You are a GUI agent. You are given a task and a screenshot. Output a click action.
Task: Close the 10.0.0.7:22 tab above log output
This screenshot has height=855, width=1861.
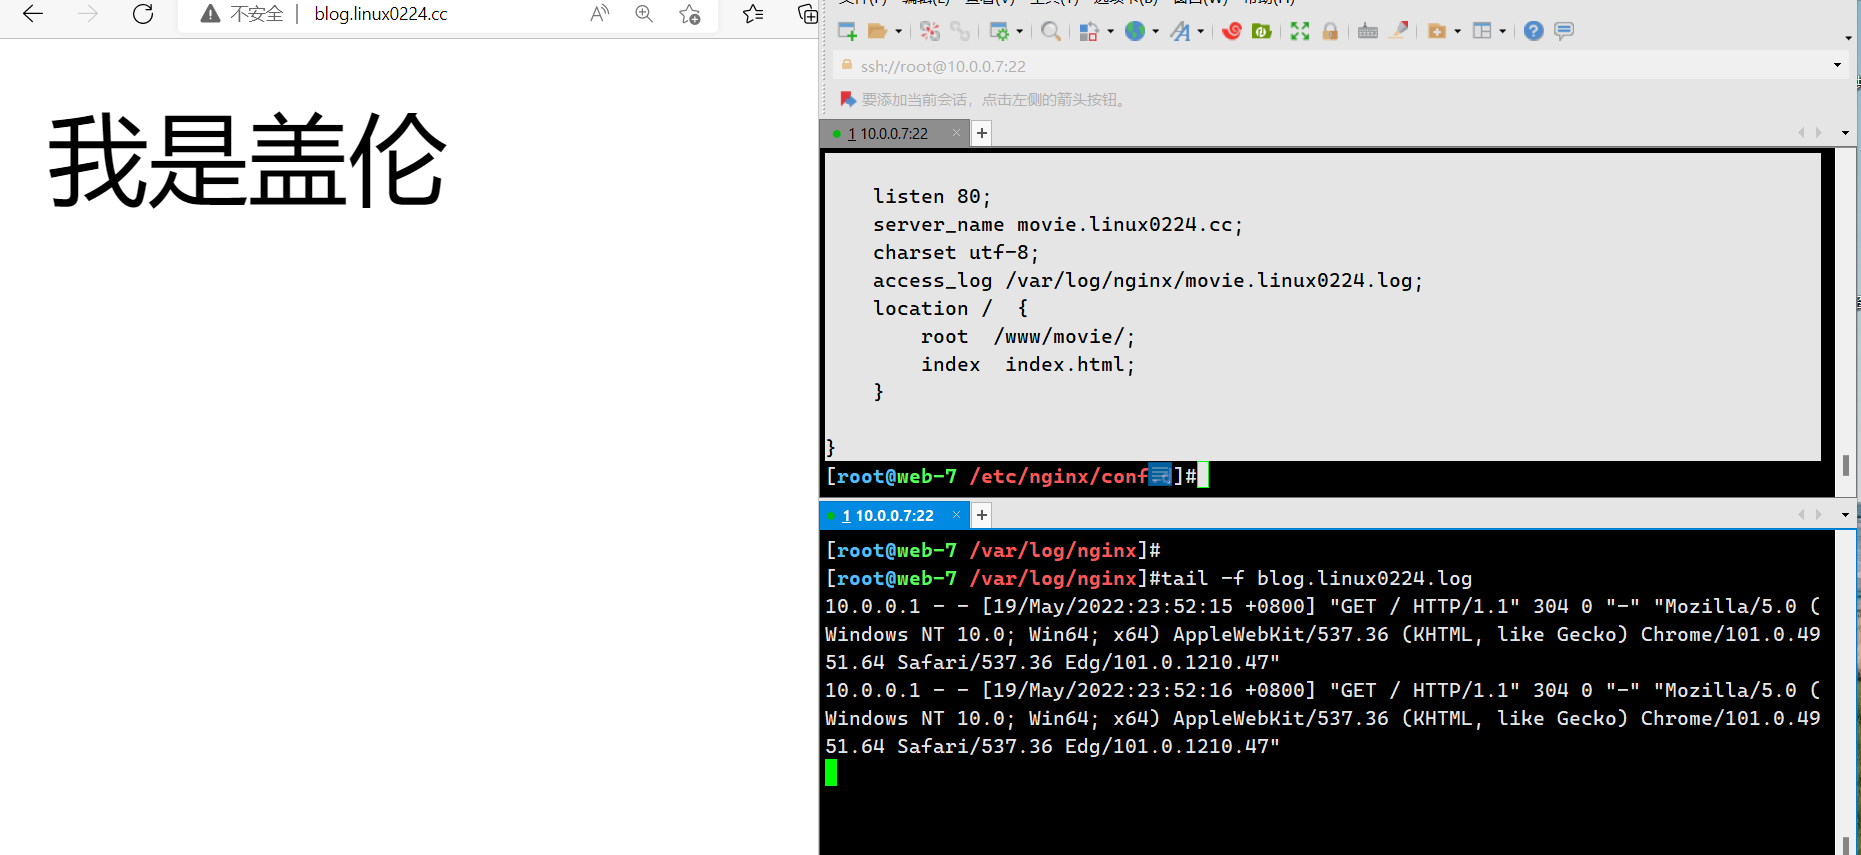tap(957, 515)
